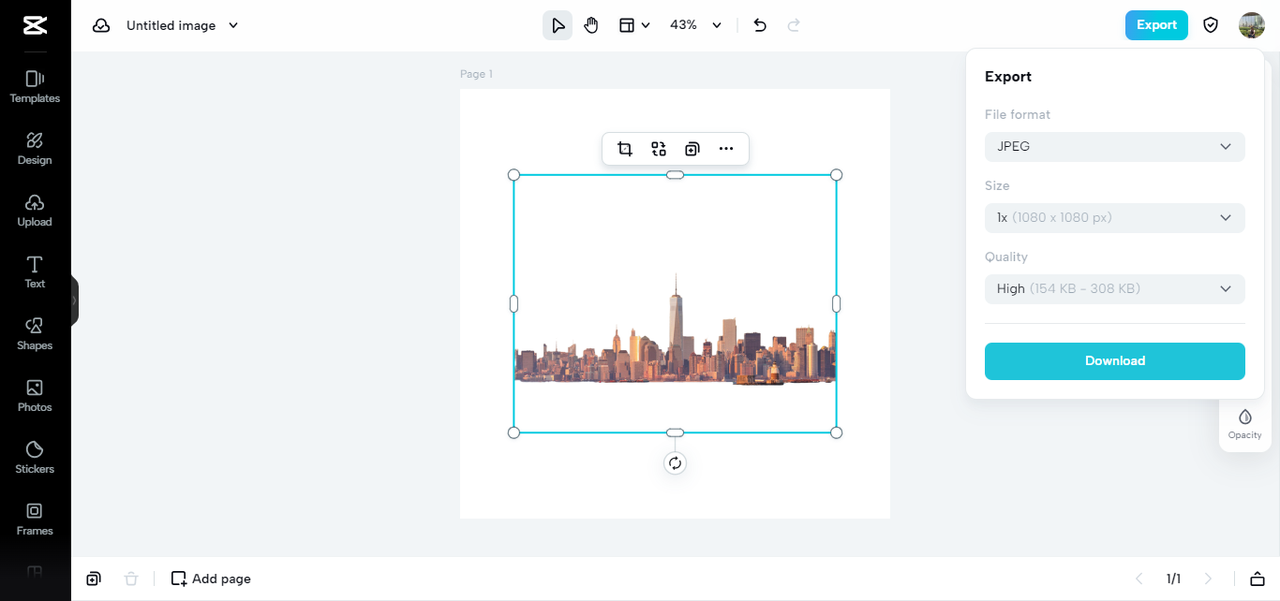
Task: Click the cloud save status icon
Action: point(101,25)
